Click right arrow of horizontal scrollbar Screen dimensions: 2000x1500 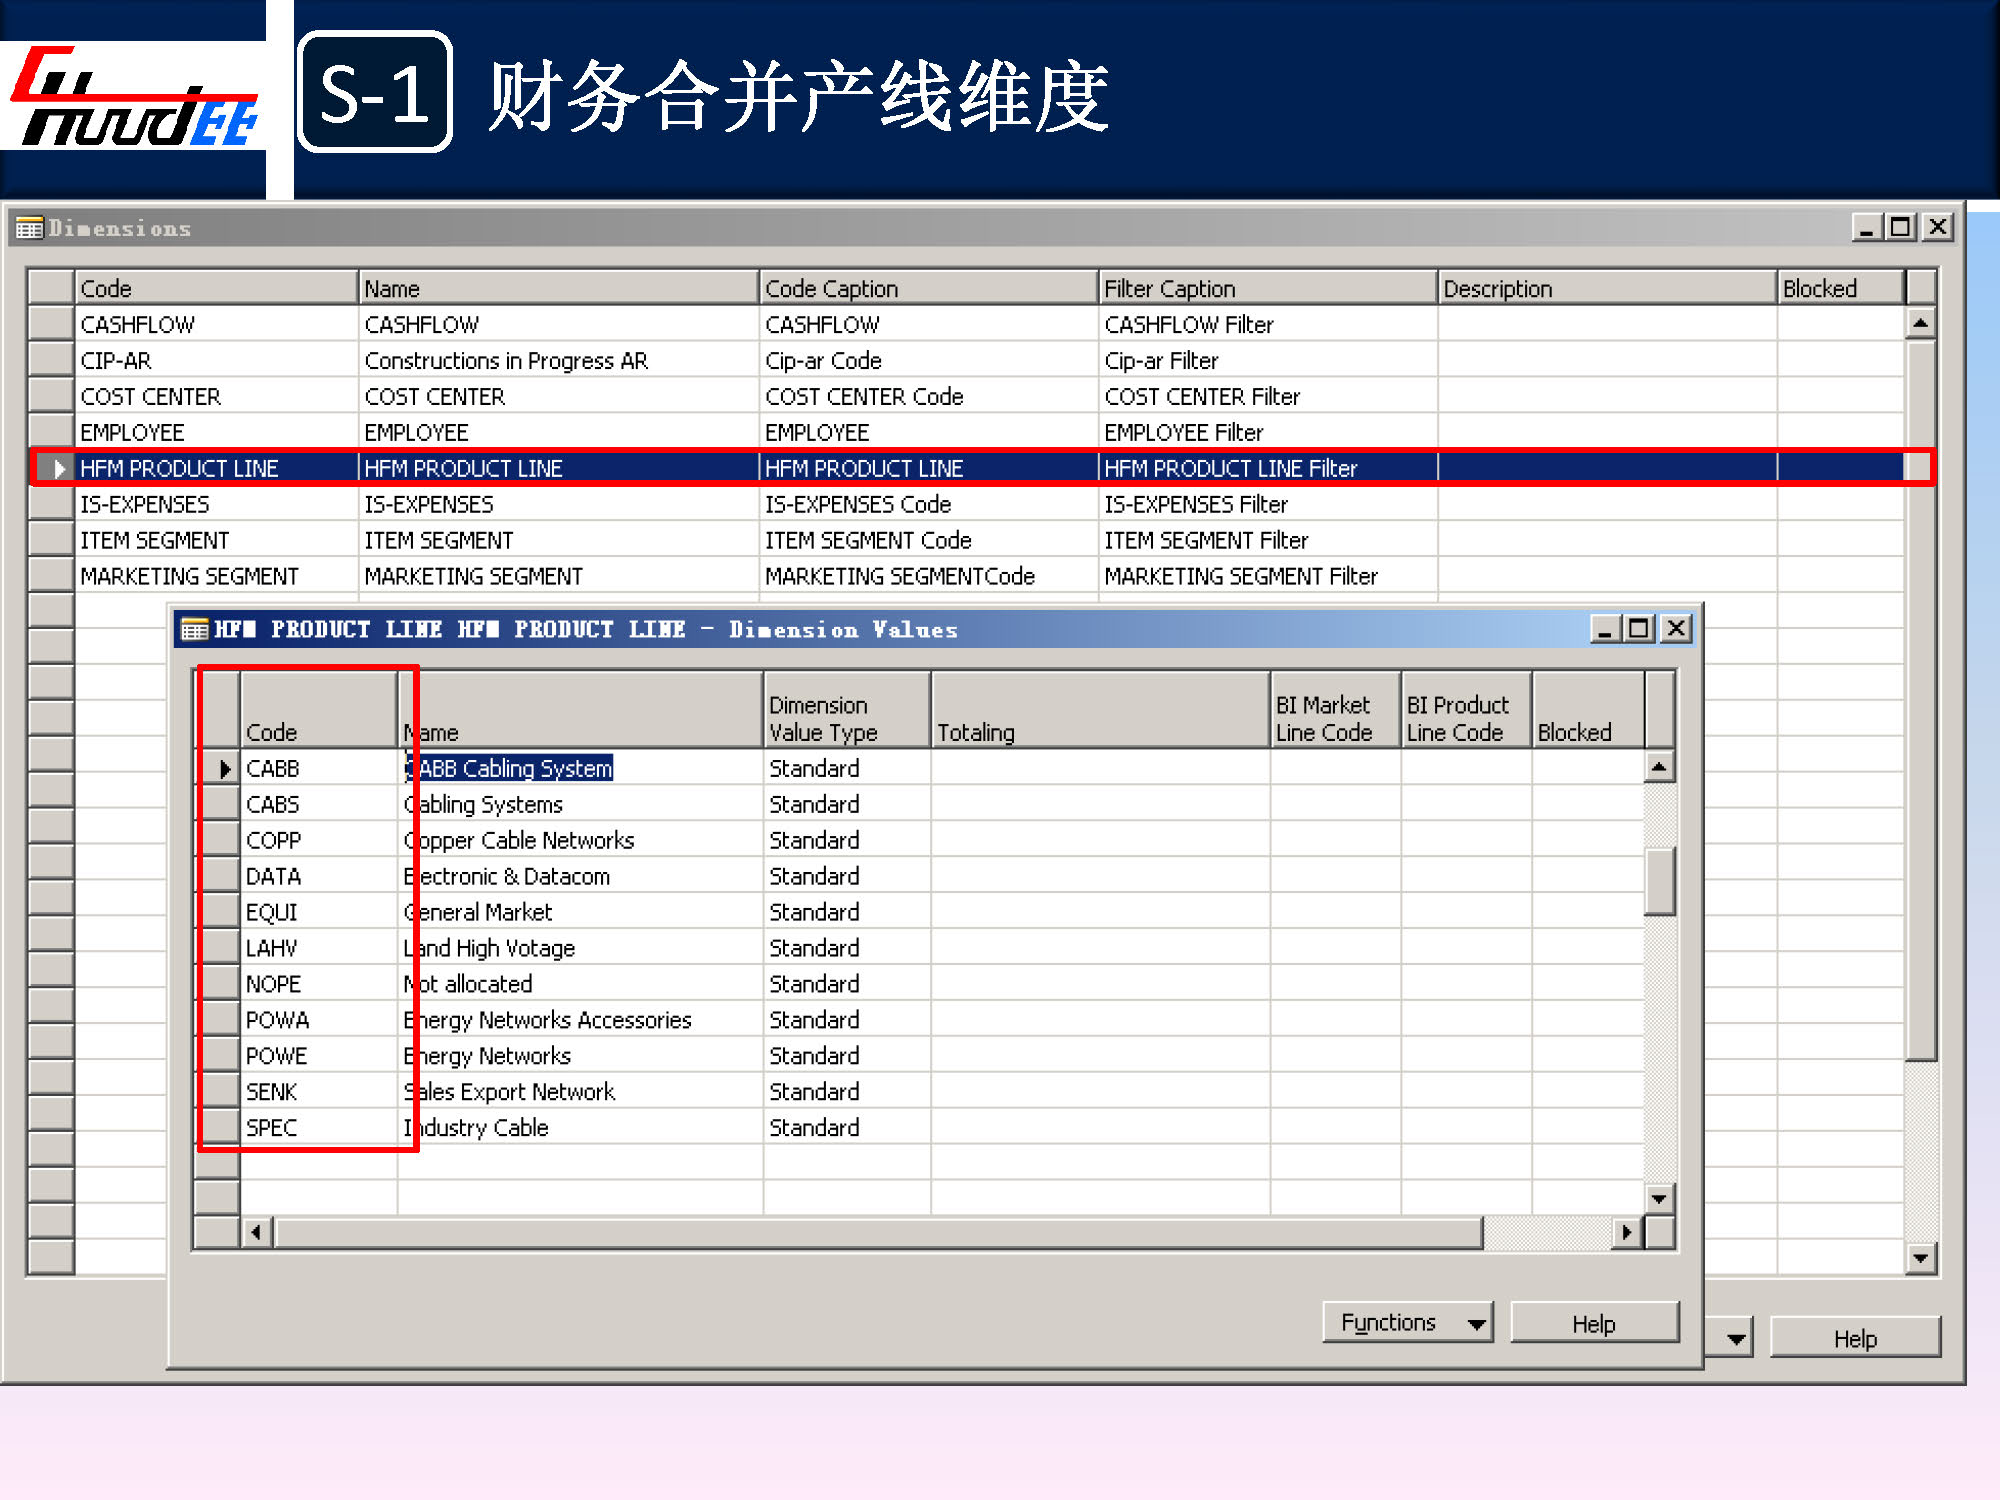click(1627, 1232)
